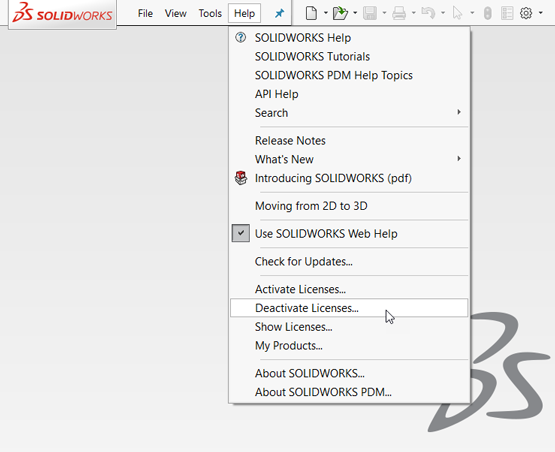This screenshot has height=452, width=555.
Task: Open the Tools menu
Action: pyautogui.click(x=210, y=13)
